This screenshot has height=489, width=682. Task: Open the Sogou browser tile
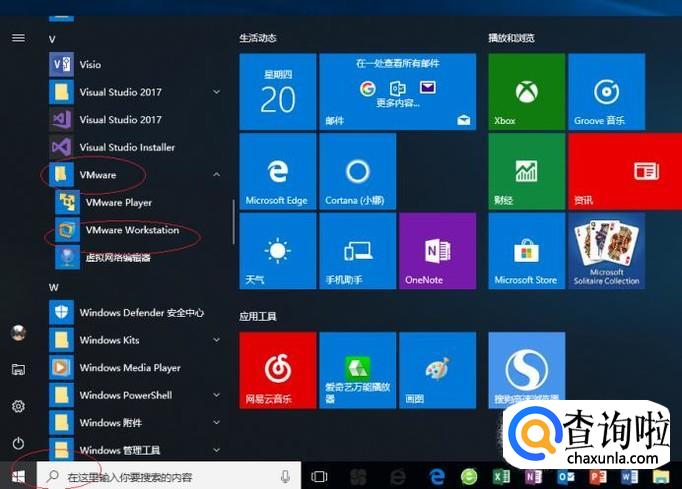(526, 370)
